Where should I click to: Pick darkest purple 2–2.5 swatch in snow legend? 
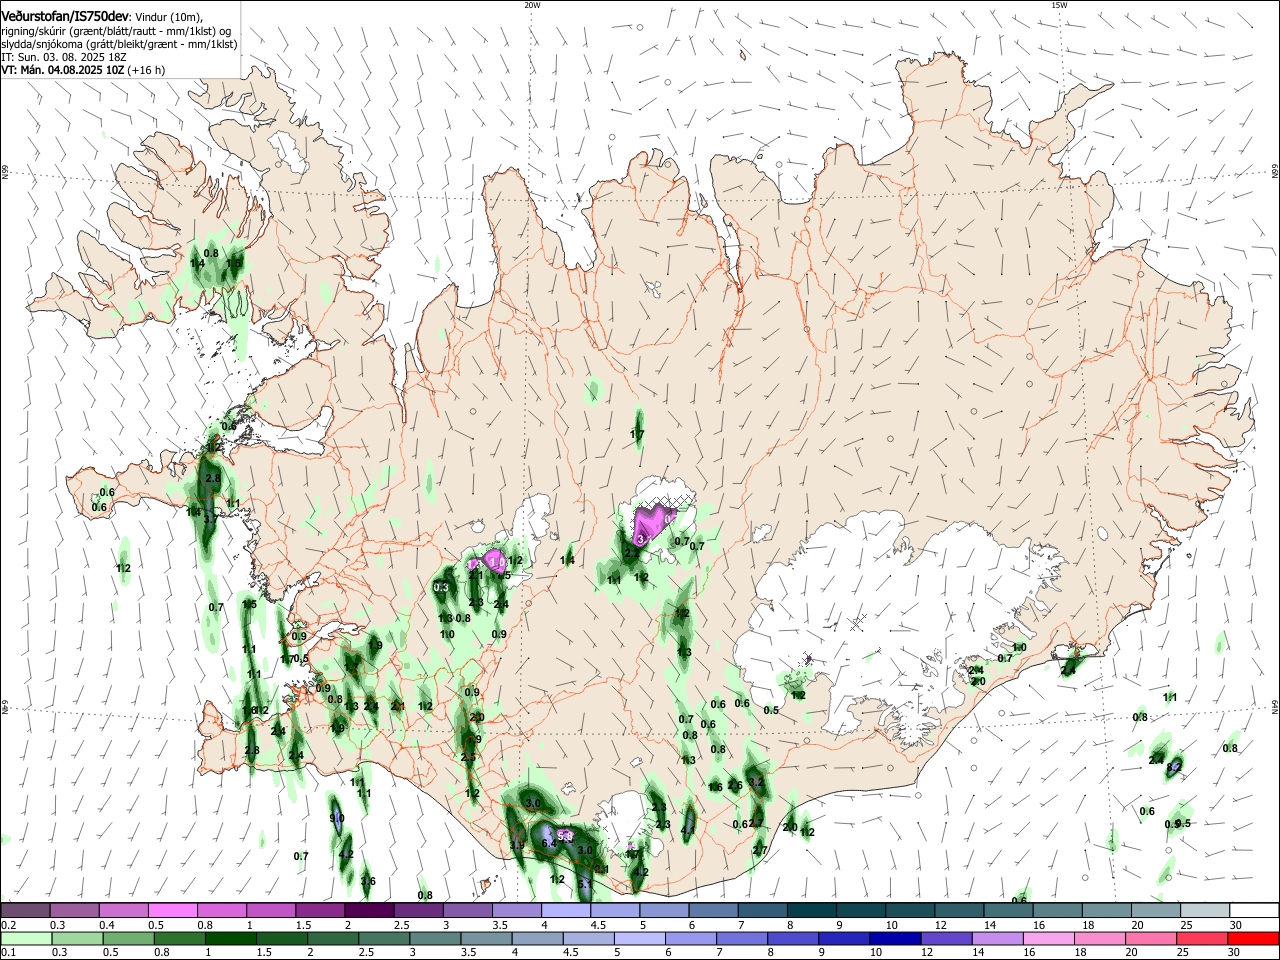369,910
